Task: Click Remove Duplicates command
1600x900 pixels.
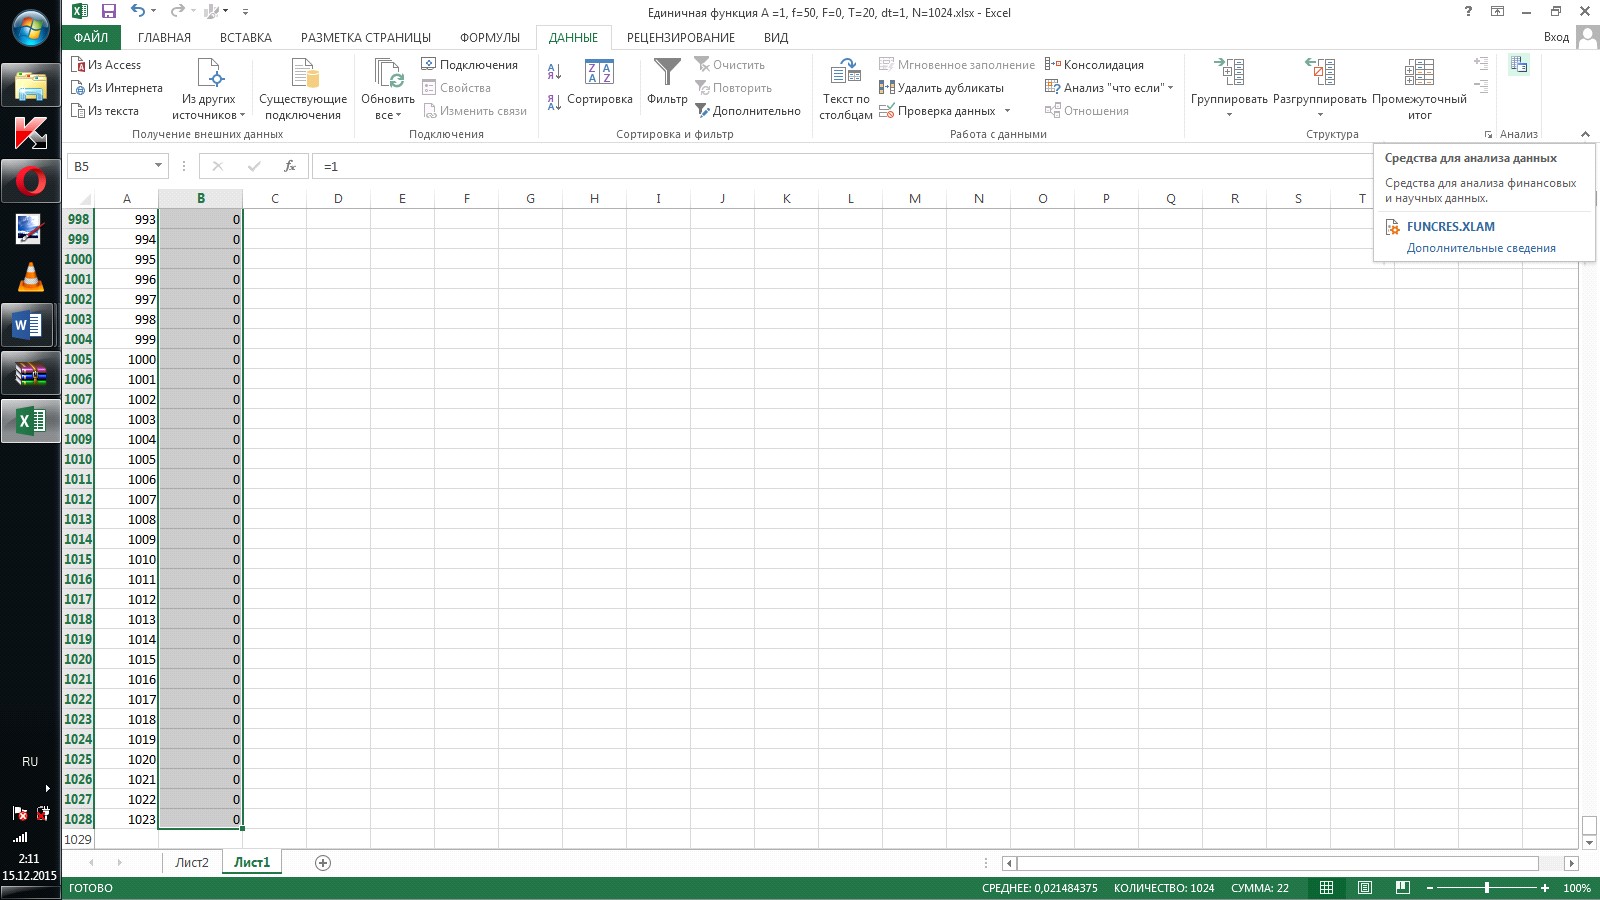Action: pos(941,88)
